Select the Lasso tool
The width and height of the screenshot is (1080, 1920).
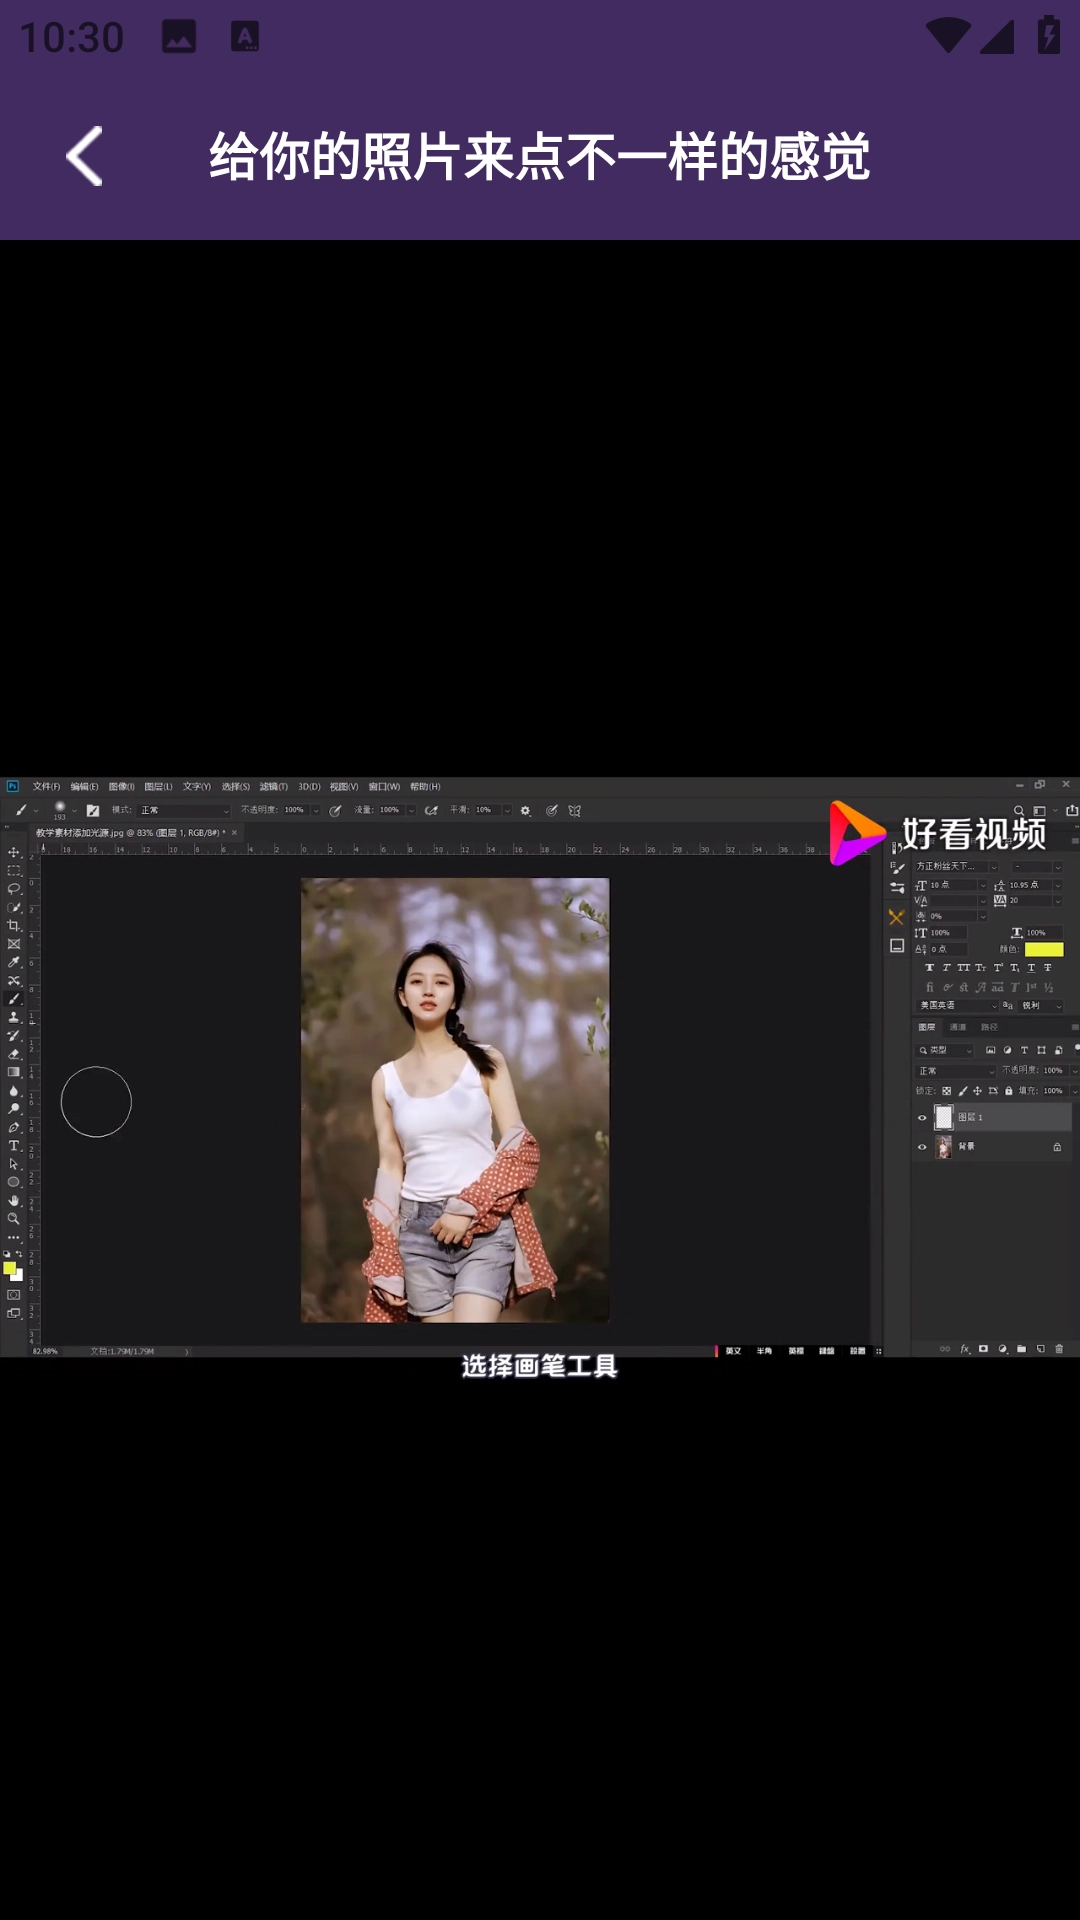pyautogui.click(x=14, y=889)
